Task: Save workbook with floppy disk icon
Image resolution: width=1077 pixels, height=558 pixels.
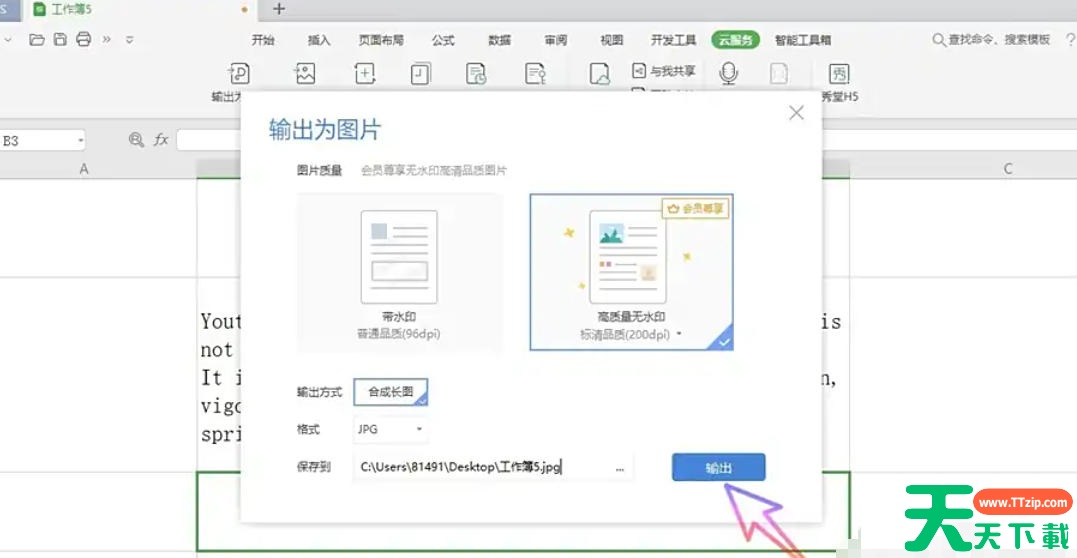Action: pyautogui.click(x=60, y=39)
